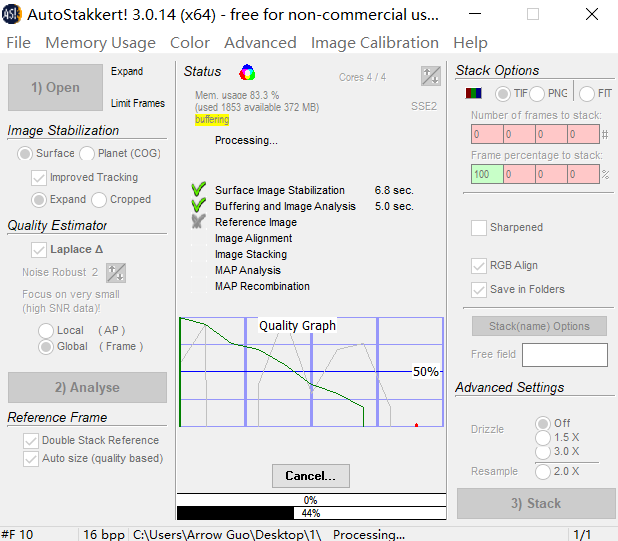Toggle the RGB Align checkbox
This screenshot has height=541, width=618.
(479, 266)
